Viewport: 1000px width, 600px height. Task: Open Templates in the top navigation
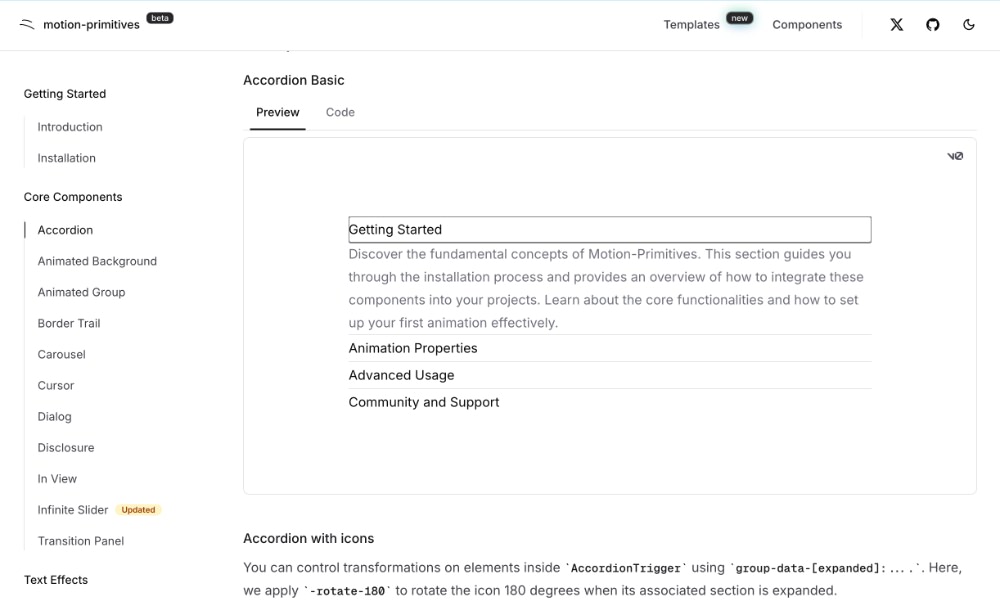pyautogui.click(x=691, y=24)
